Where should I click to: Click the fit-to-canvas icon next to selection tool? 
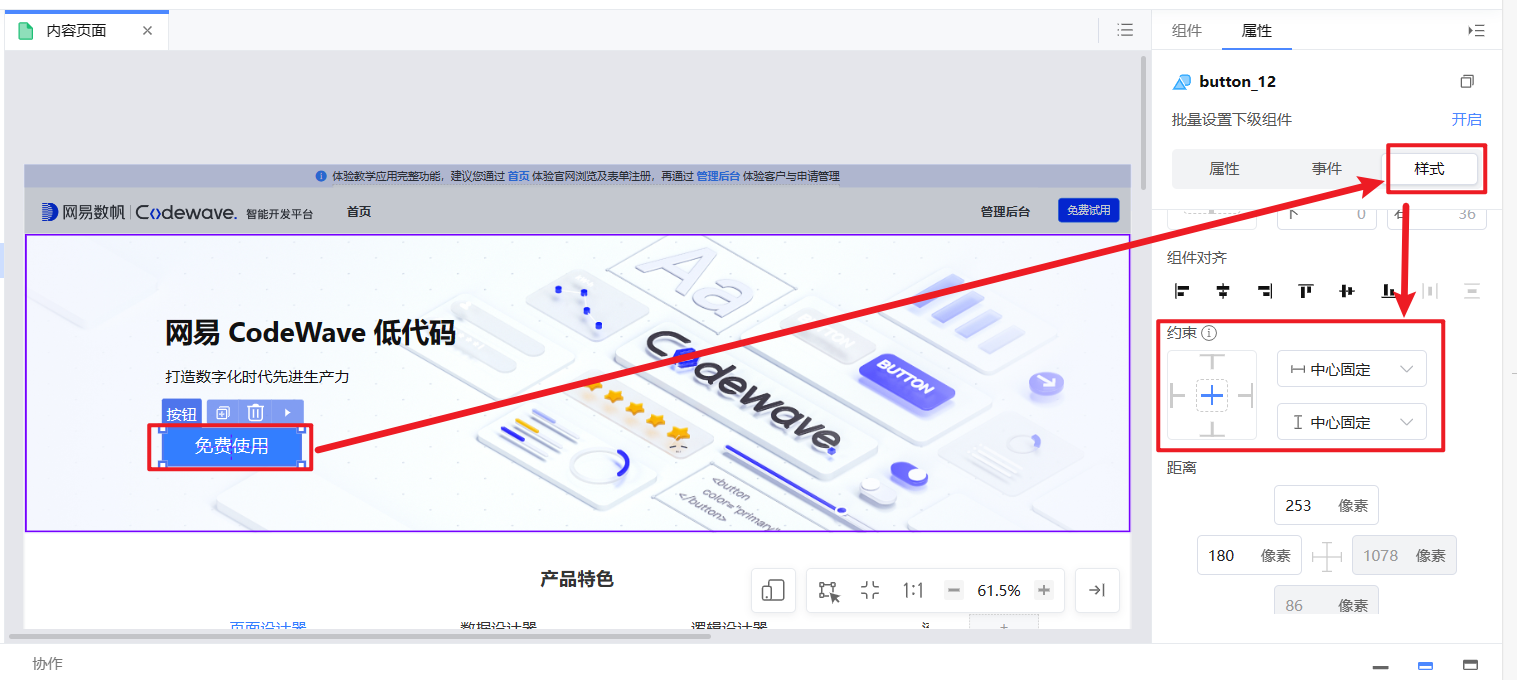869,590
